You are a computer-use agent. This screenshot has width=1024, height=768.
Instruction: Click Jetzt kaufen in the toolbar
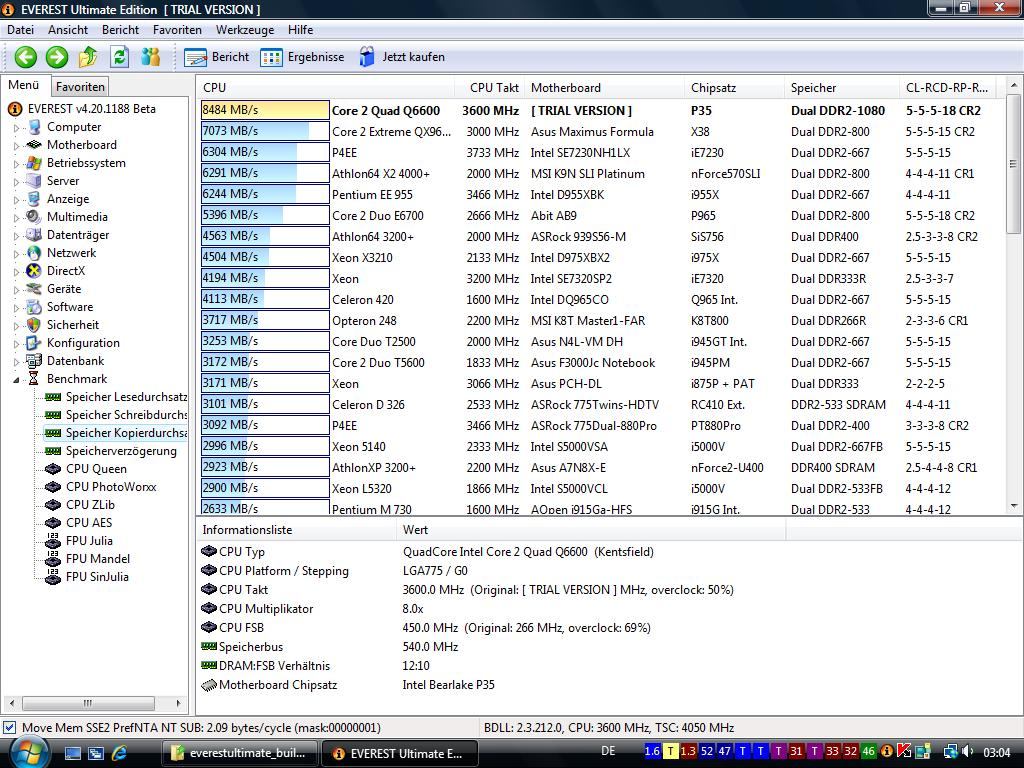402,57
